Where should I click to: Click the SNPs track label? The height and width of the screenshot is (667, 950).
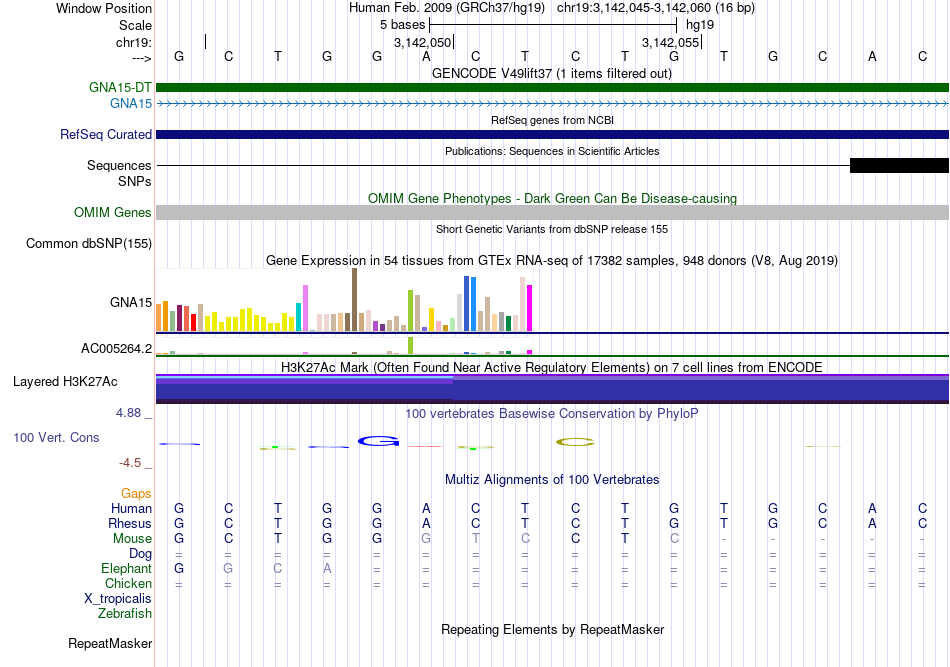tap(135, 181)
